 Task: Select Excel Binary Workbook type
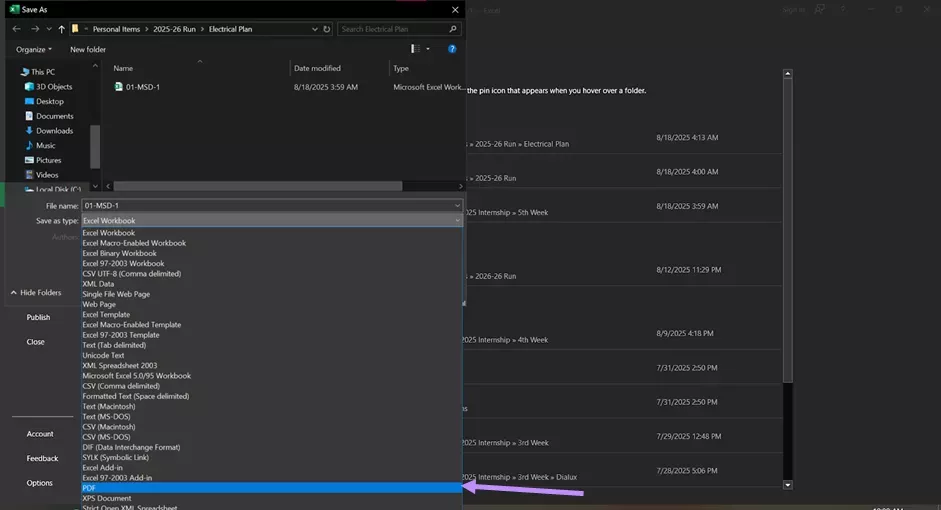[x=272, y=253]
